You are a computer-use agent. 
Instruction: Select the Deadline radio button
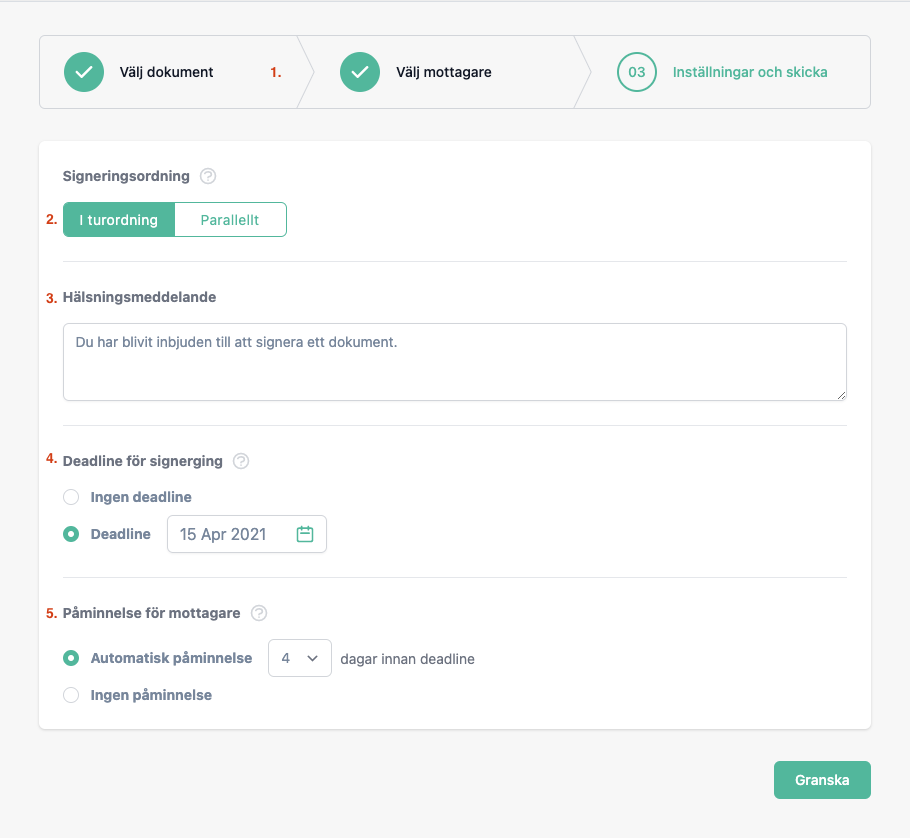point(71,534)
